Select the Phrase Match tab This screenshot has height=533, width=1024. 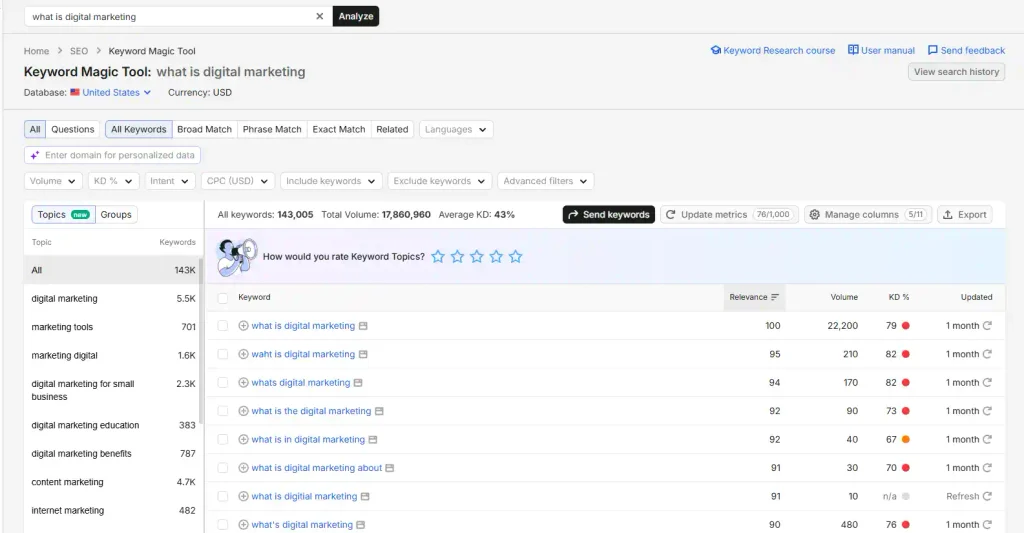point(272,129)
